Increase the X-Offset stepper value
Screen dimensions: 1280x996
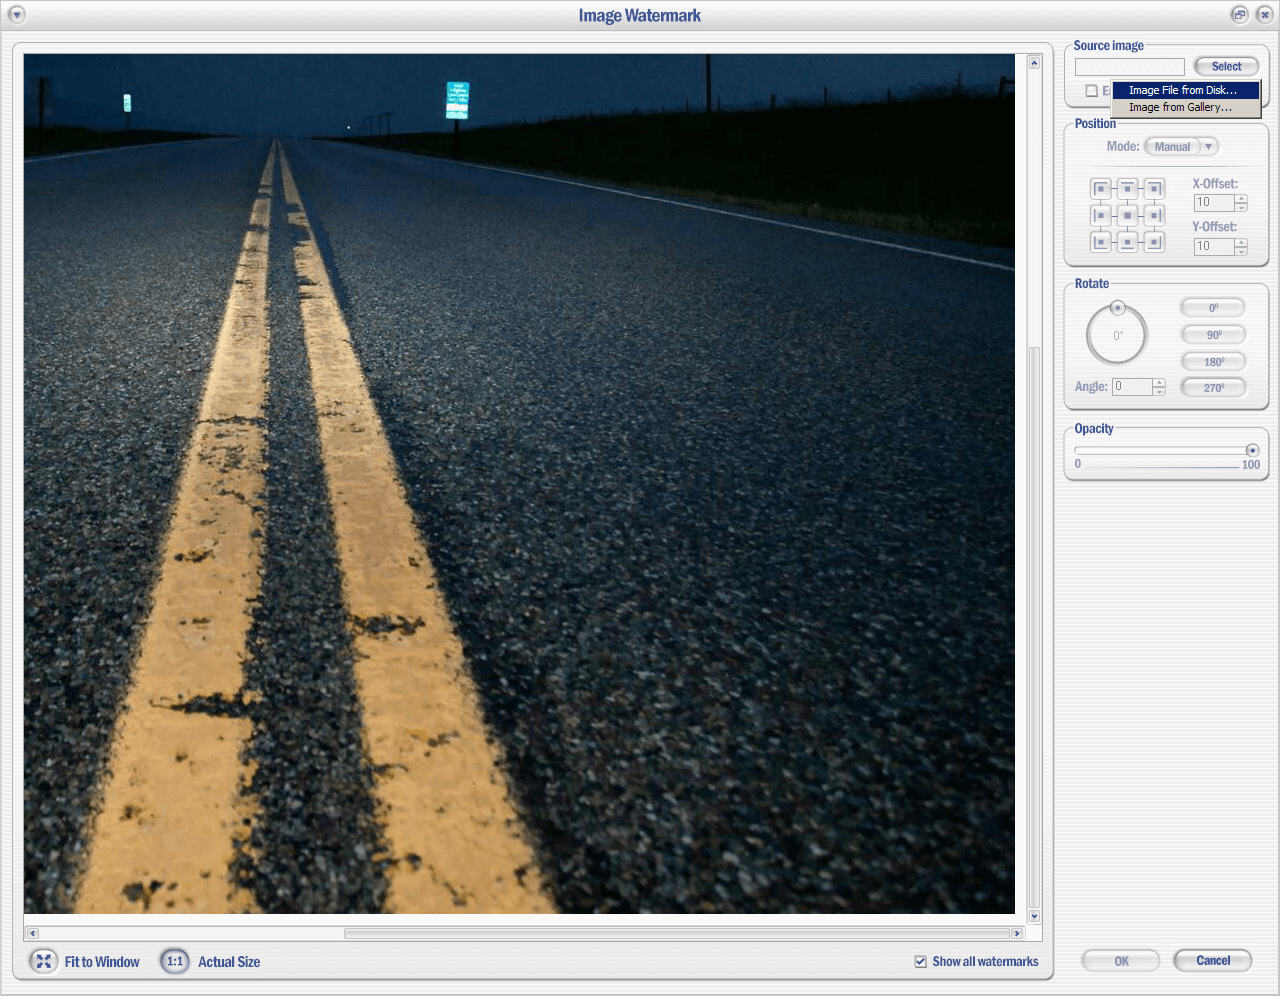tap(1241, 198)
